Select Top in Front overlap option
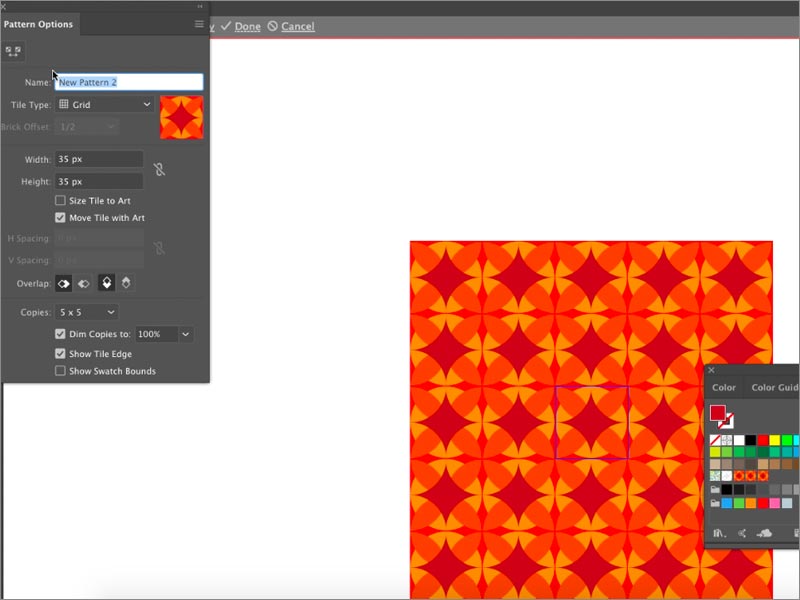The height and width of the screenshot is (600, 800). [x=106, y=284]
